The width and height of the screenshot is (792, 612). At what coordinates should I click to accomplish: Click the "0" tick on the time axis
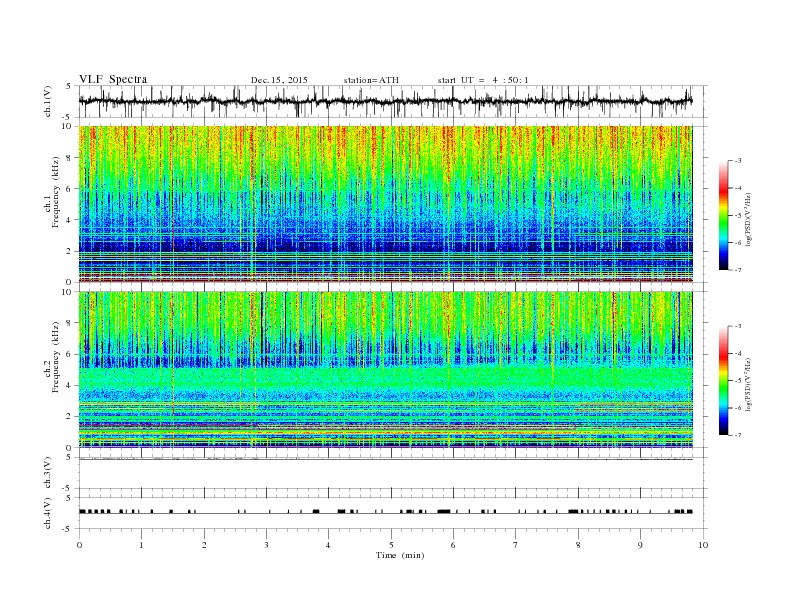click(x=79, y=545)
